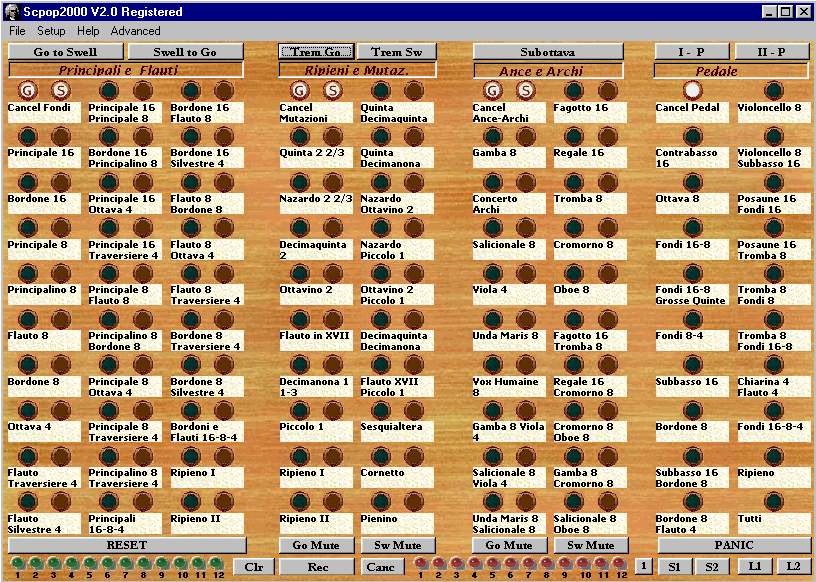Click the G cancel button above Cancel Fondi

pyautogui.click(x=27, y=91)
